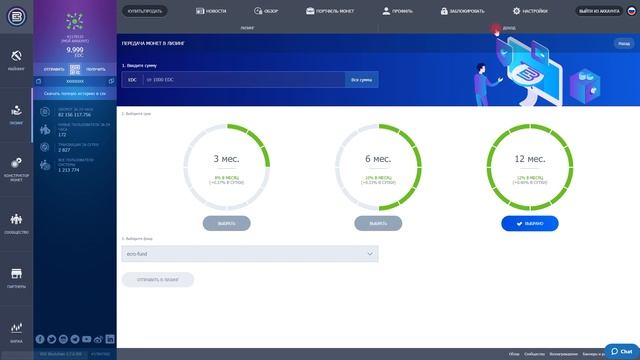Click the QR code icon
This screenshot has height=360, width=640.
(x=75, y=69)
